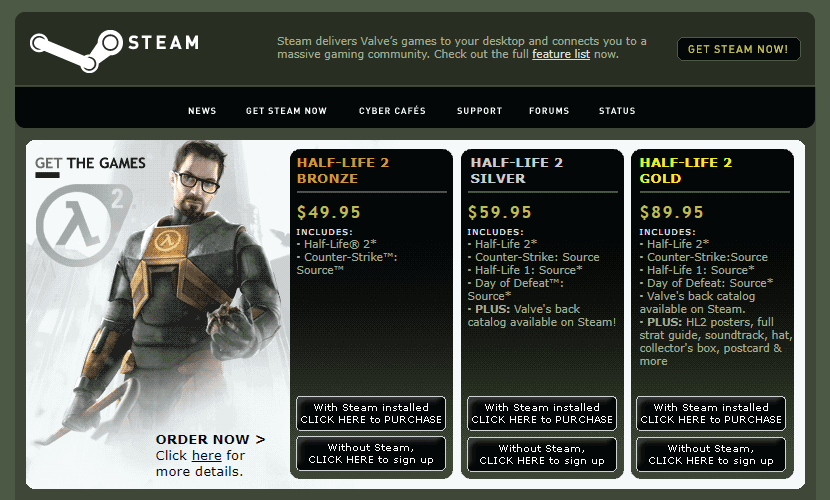830x500 pixels.
Task: Purchase Bronze with Steam installed
Action: (371, 413)
